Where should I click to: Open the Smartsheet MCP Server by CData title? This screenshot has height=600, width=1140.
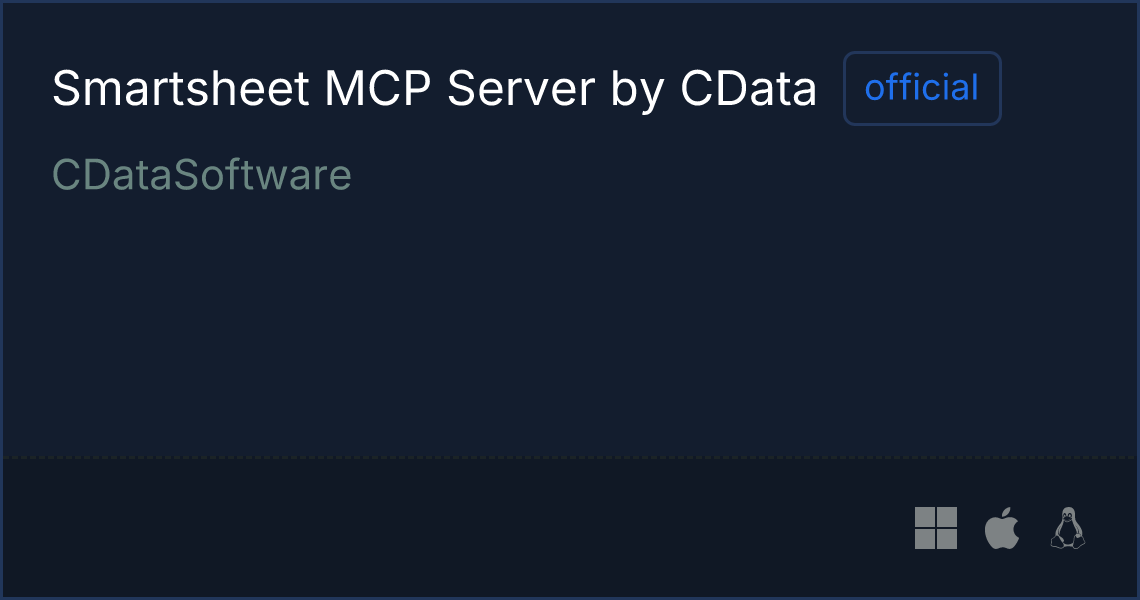pyautogui.click(x=435, y=89)
